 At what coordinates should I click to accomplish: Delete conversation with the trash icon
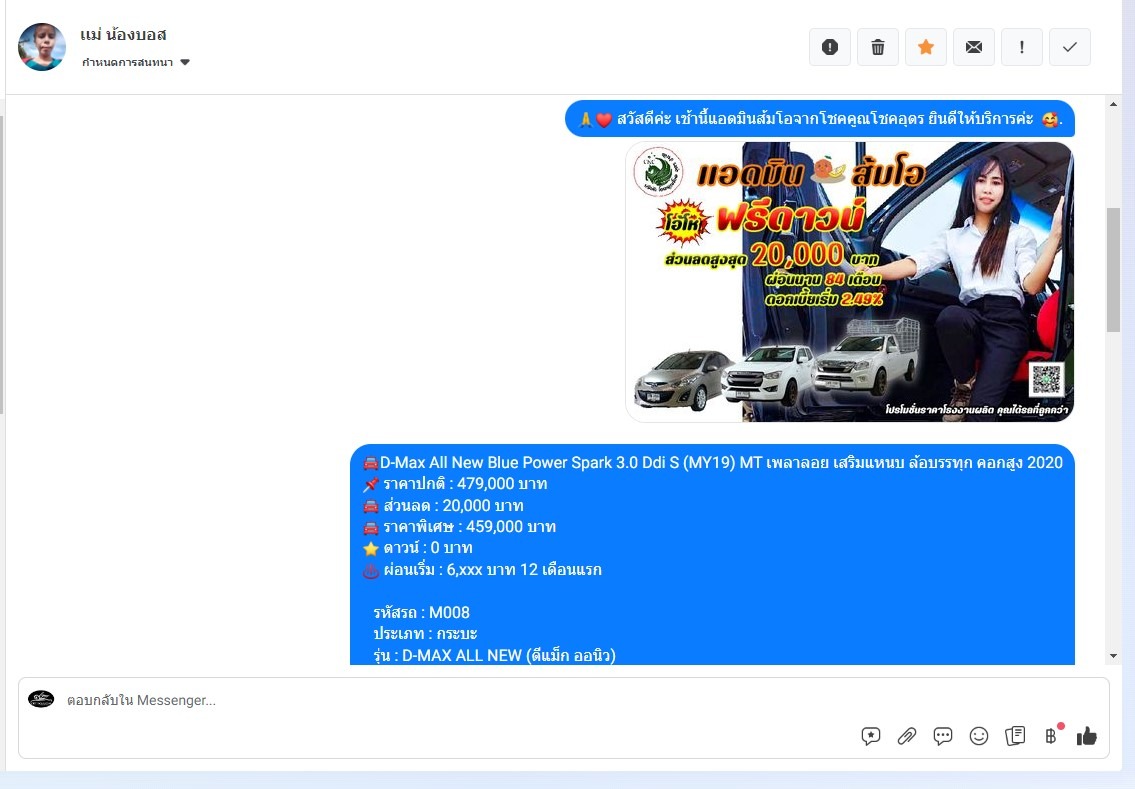coord(878,47)
